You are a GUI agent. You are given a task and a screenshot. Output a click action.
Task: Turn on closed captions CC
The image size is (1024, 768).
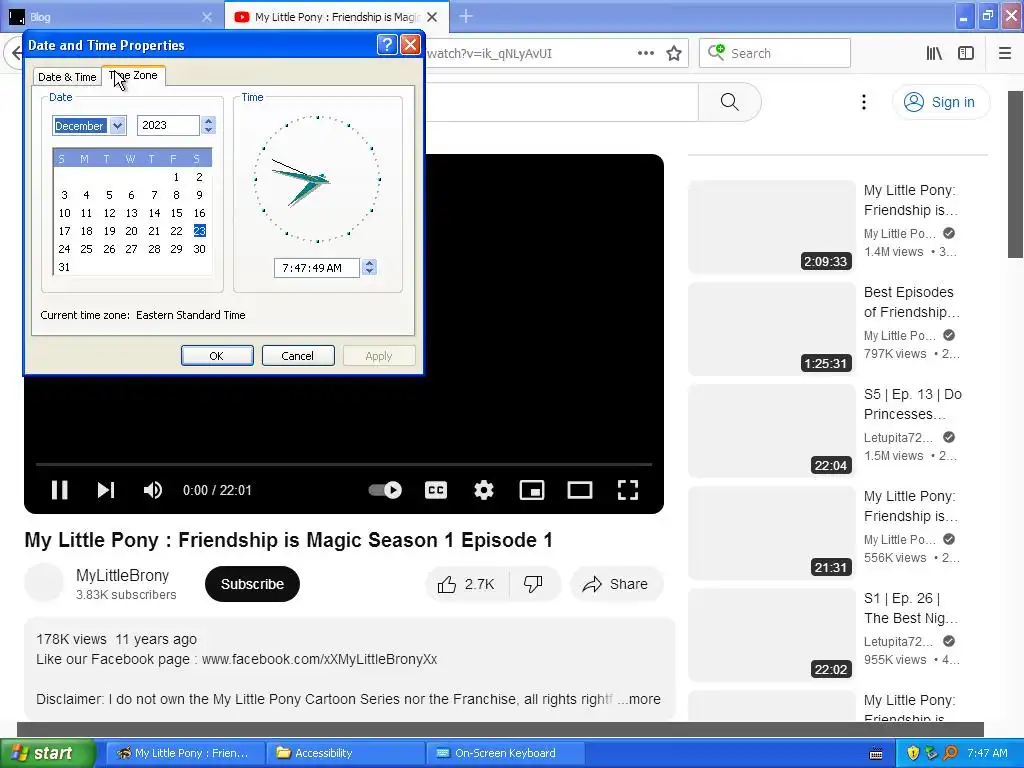pyautogui.click(x=436, y=490)
